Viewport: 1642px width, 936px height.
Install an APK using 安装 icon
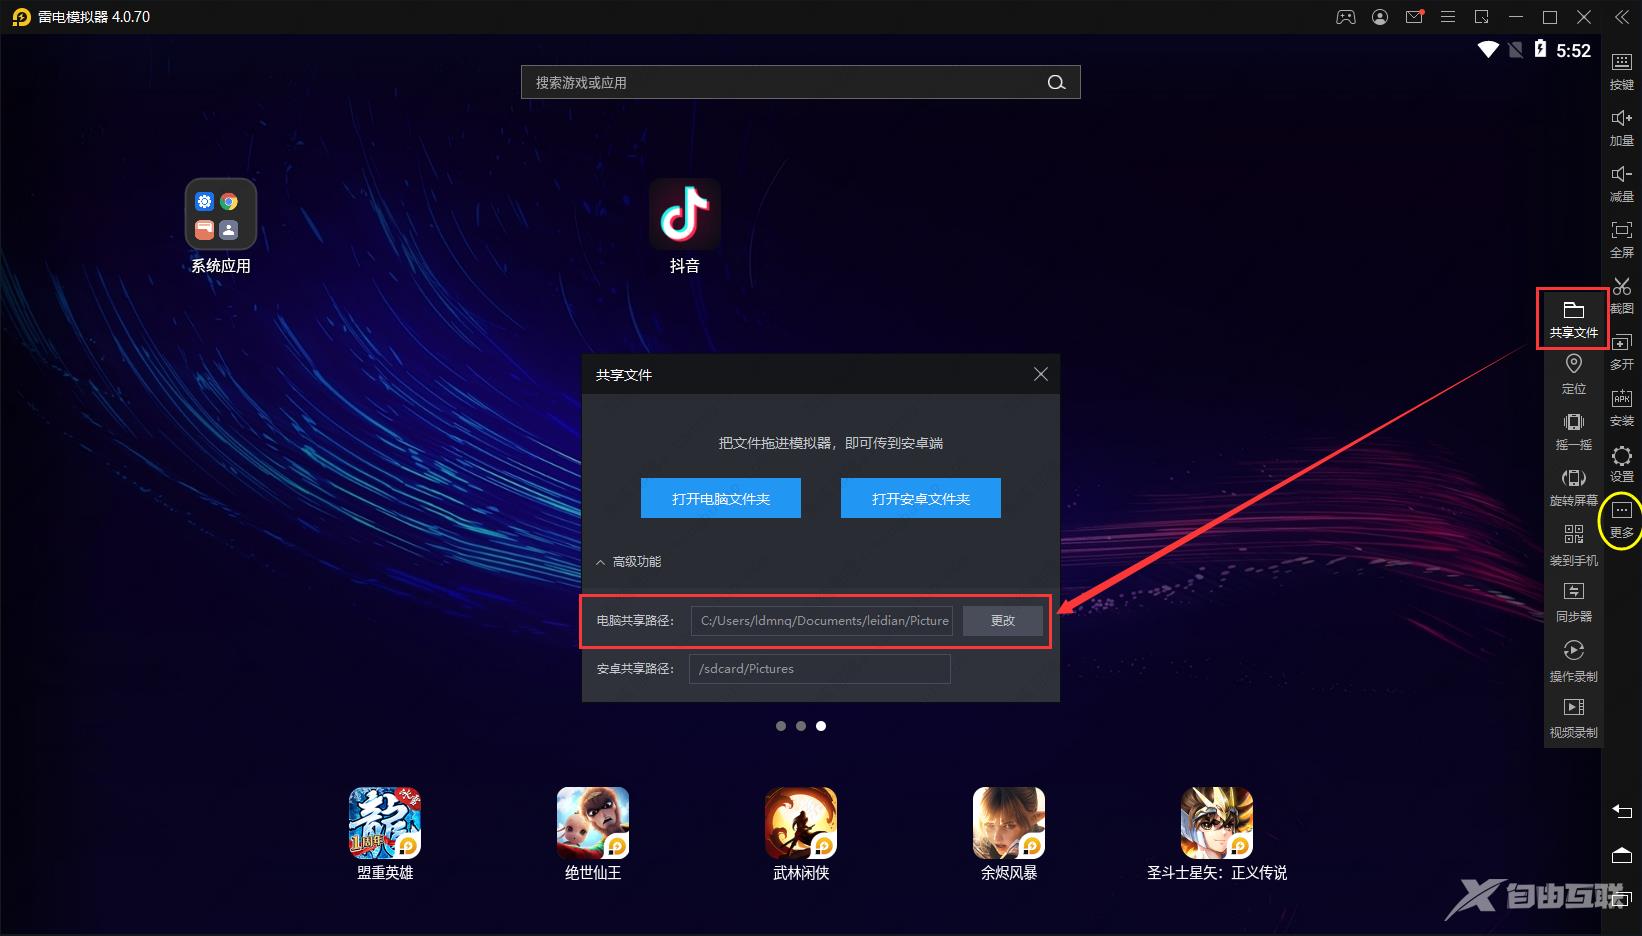click(x=1622, y=407)
